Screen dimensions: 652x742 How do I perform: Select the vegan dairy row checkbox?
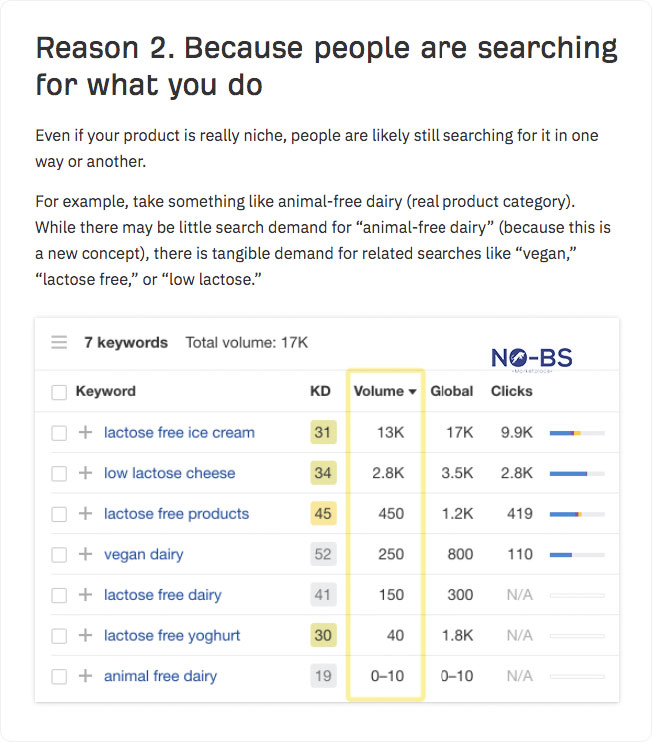(59, 554)
